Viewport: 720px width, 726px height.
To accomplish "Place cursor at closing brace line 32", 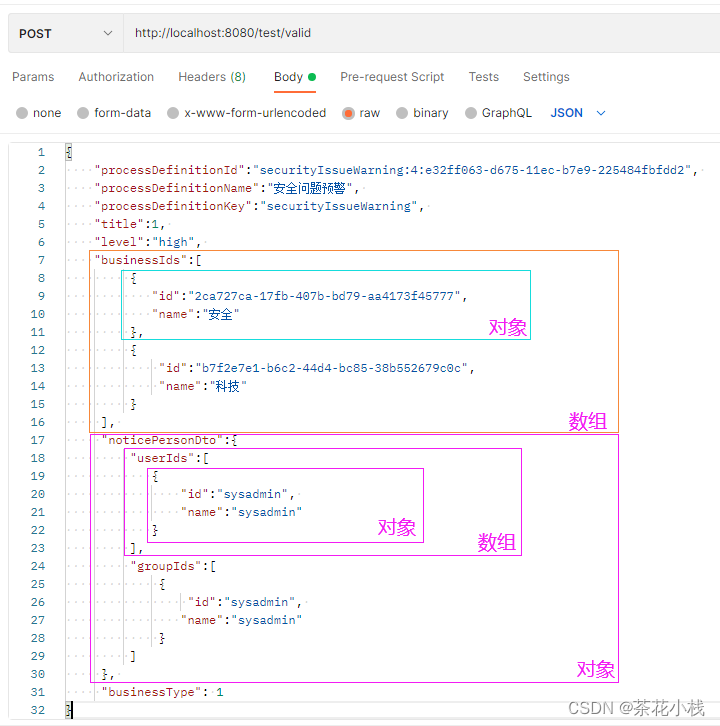I will point(69,710).
